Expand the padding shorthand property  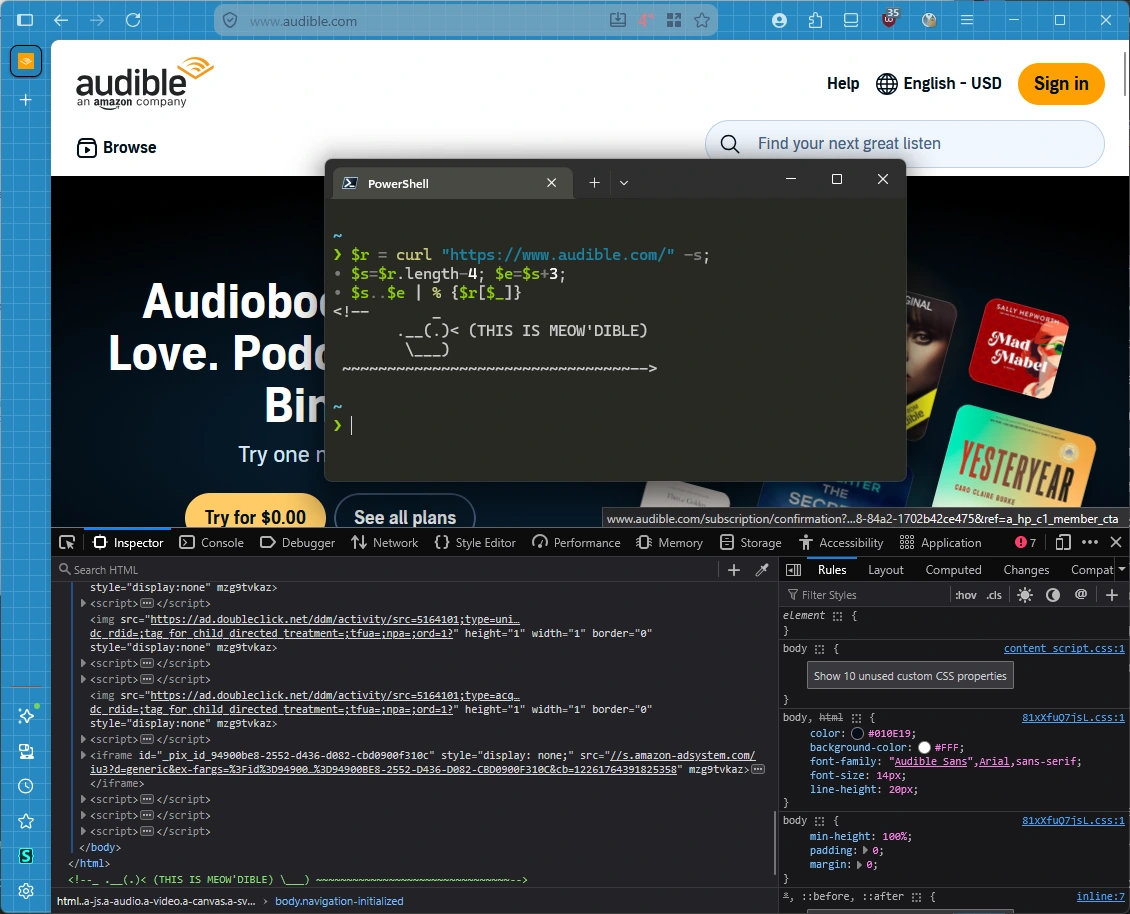[x=866, y=851]
